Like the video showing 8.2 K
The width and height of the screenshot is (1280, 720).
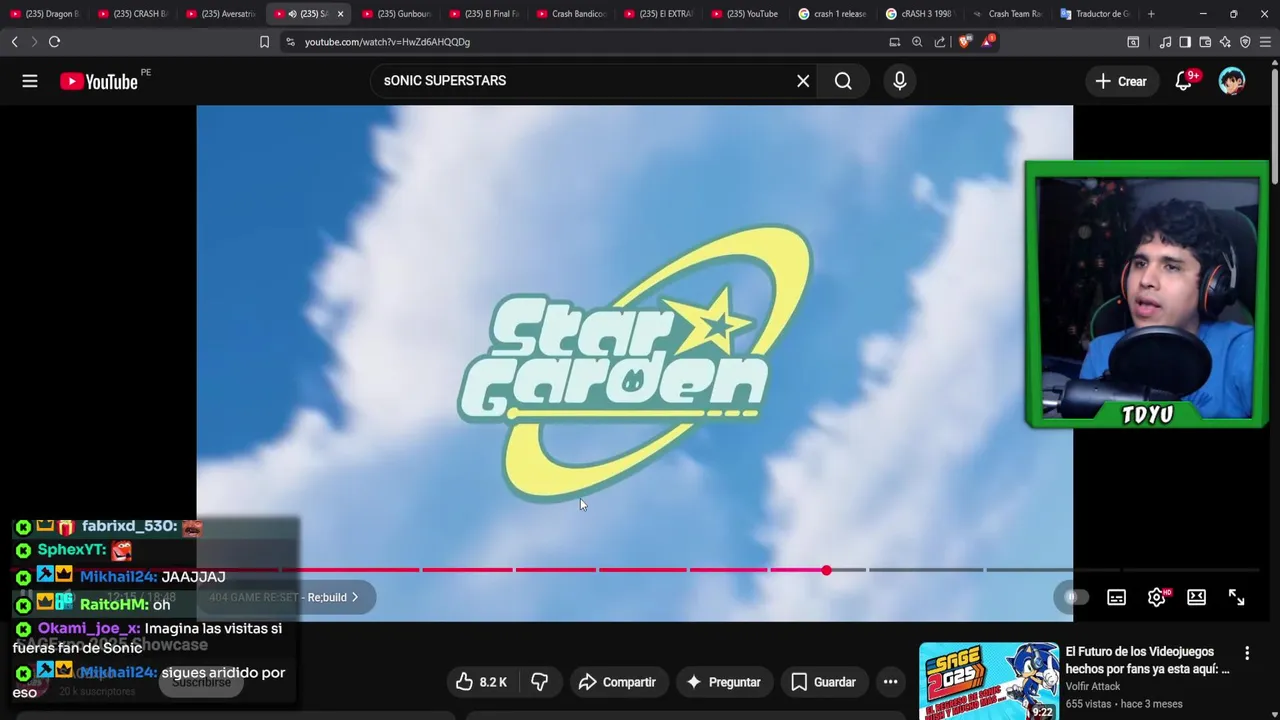(481, 682)
